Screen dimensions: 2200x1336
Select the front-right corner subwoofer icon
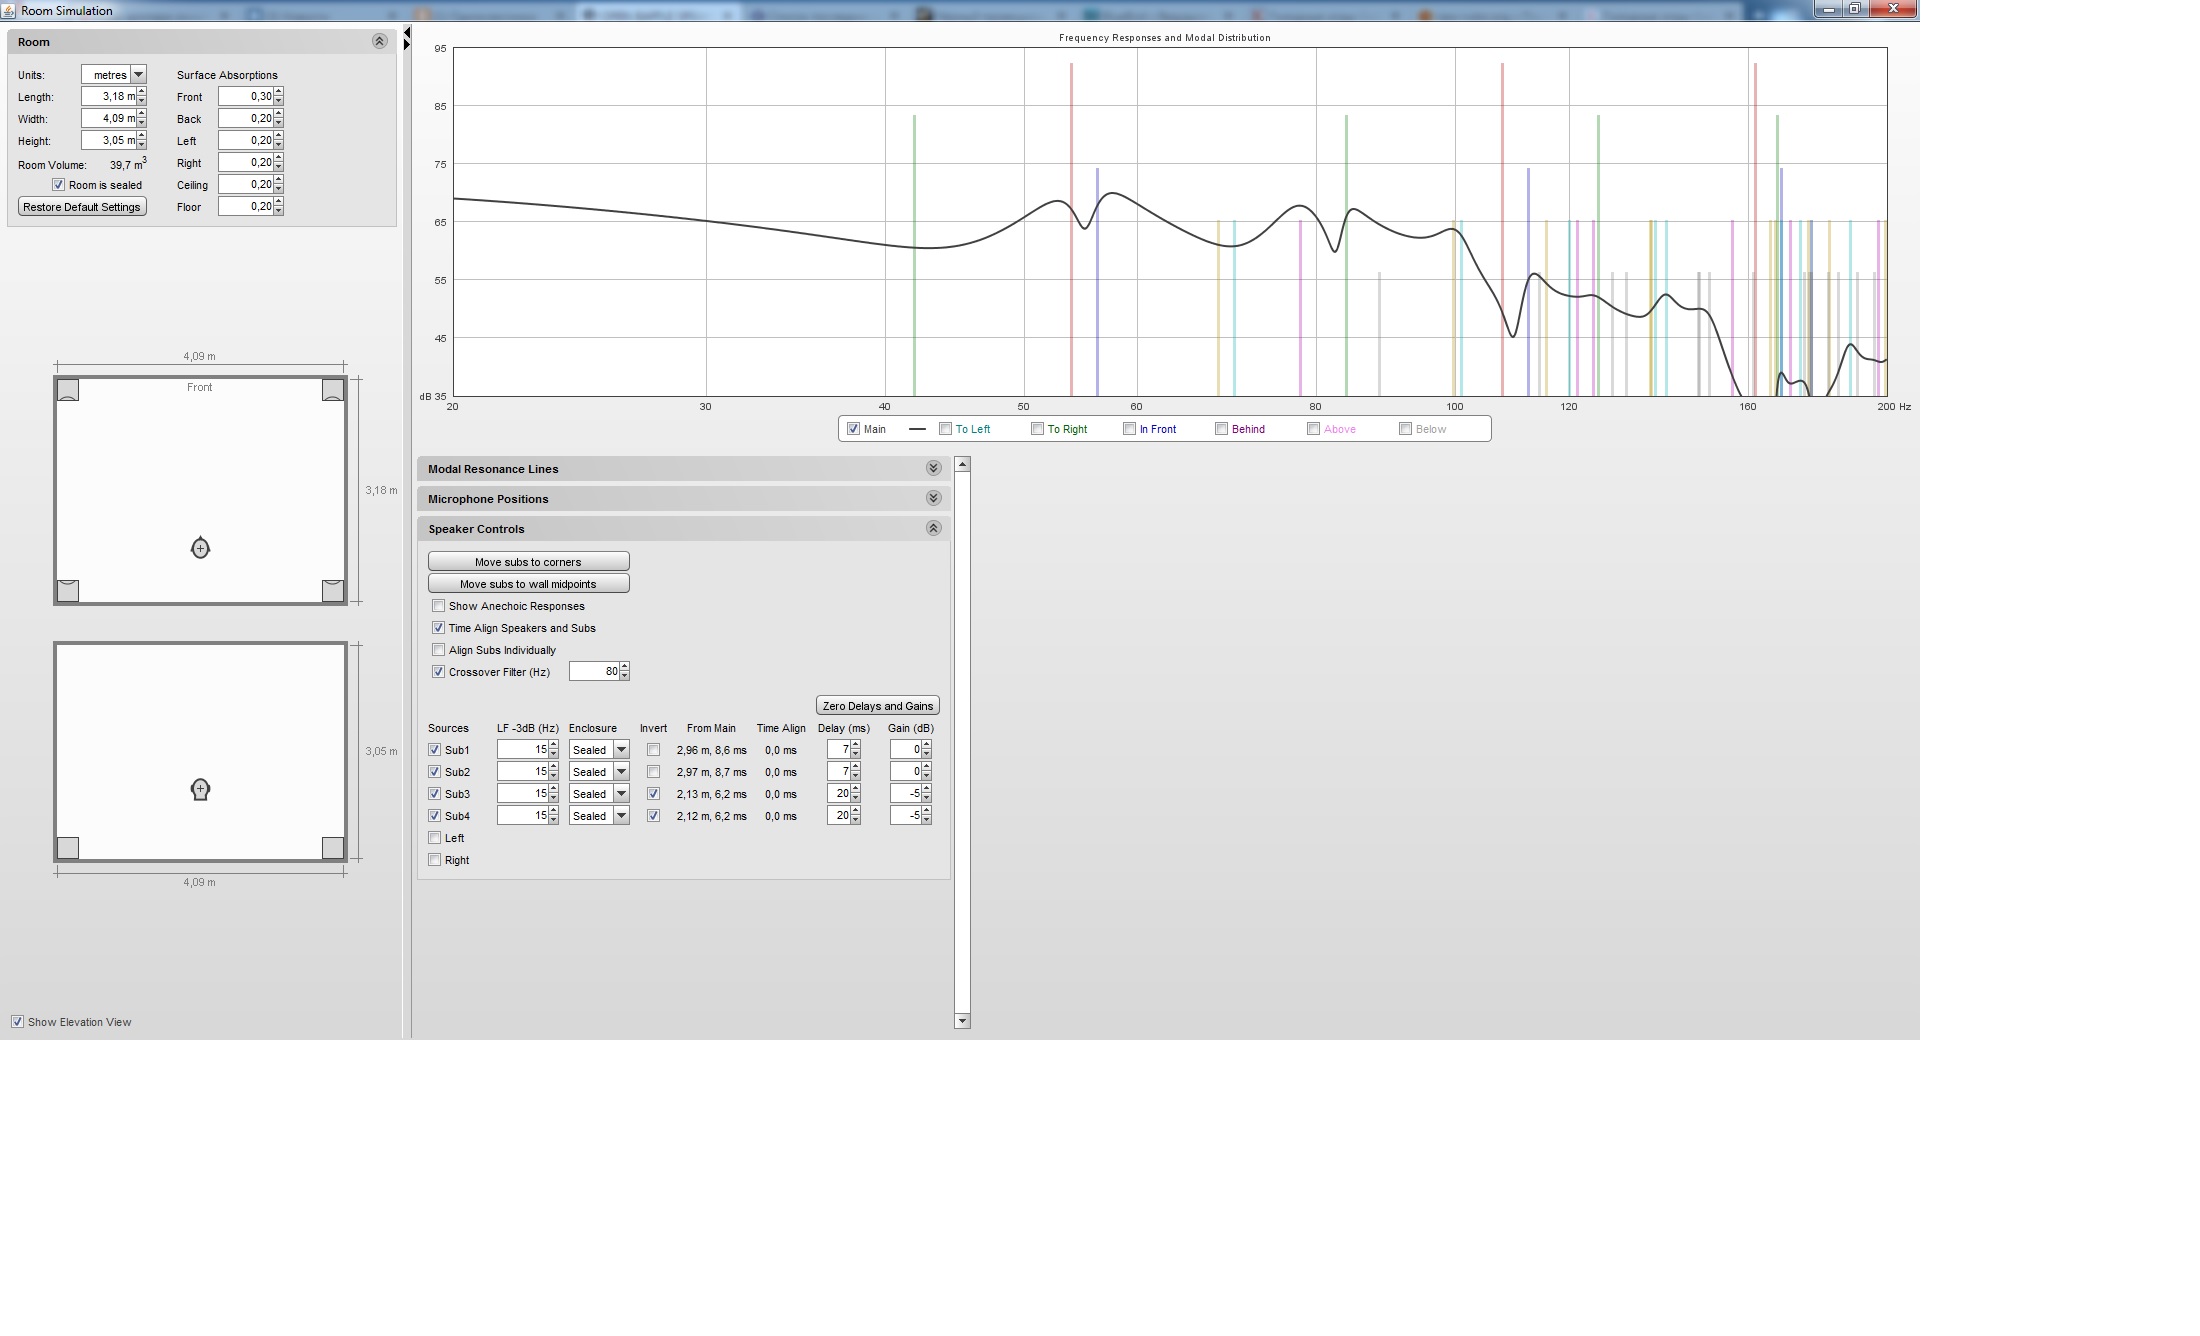click(333, 390)
